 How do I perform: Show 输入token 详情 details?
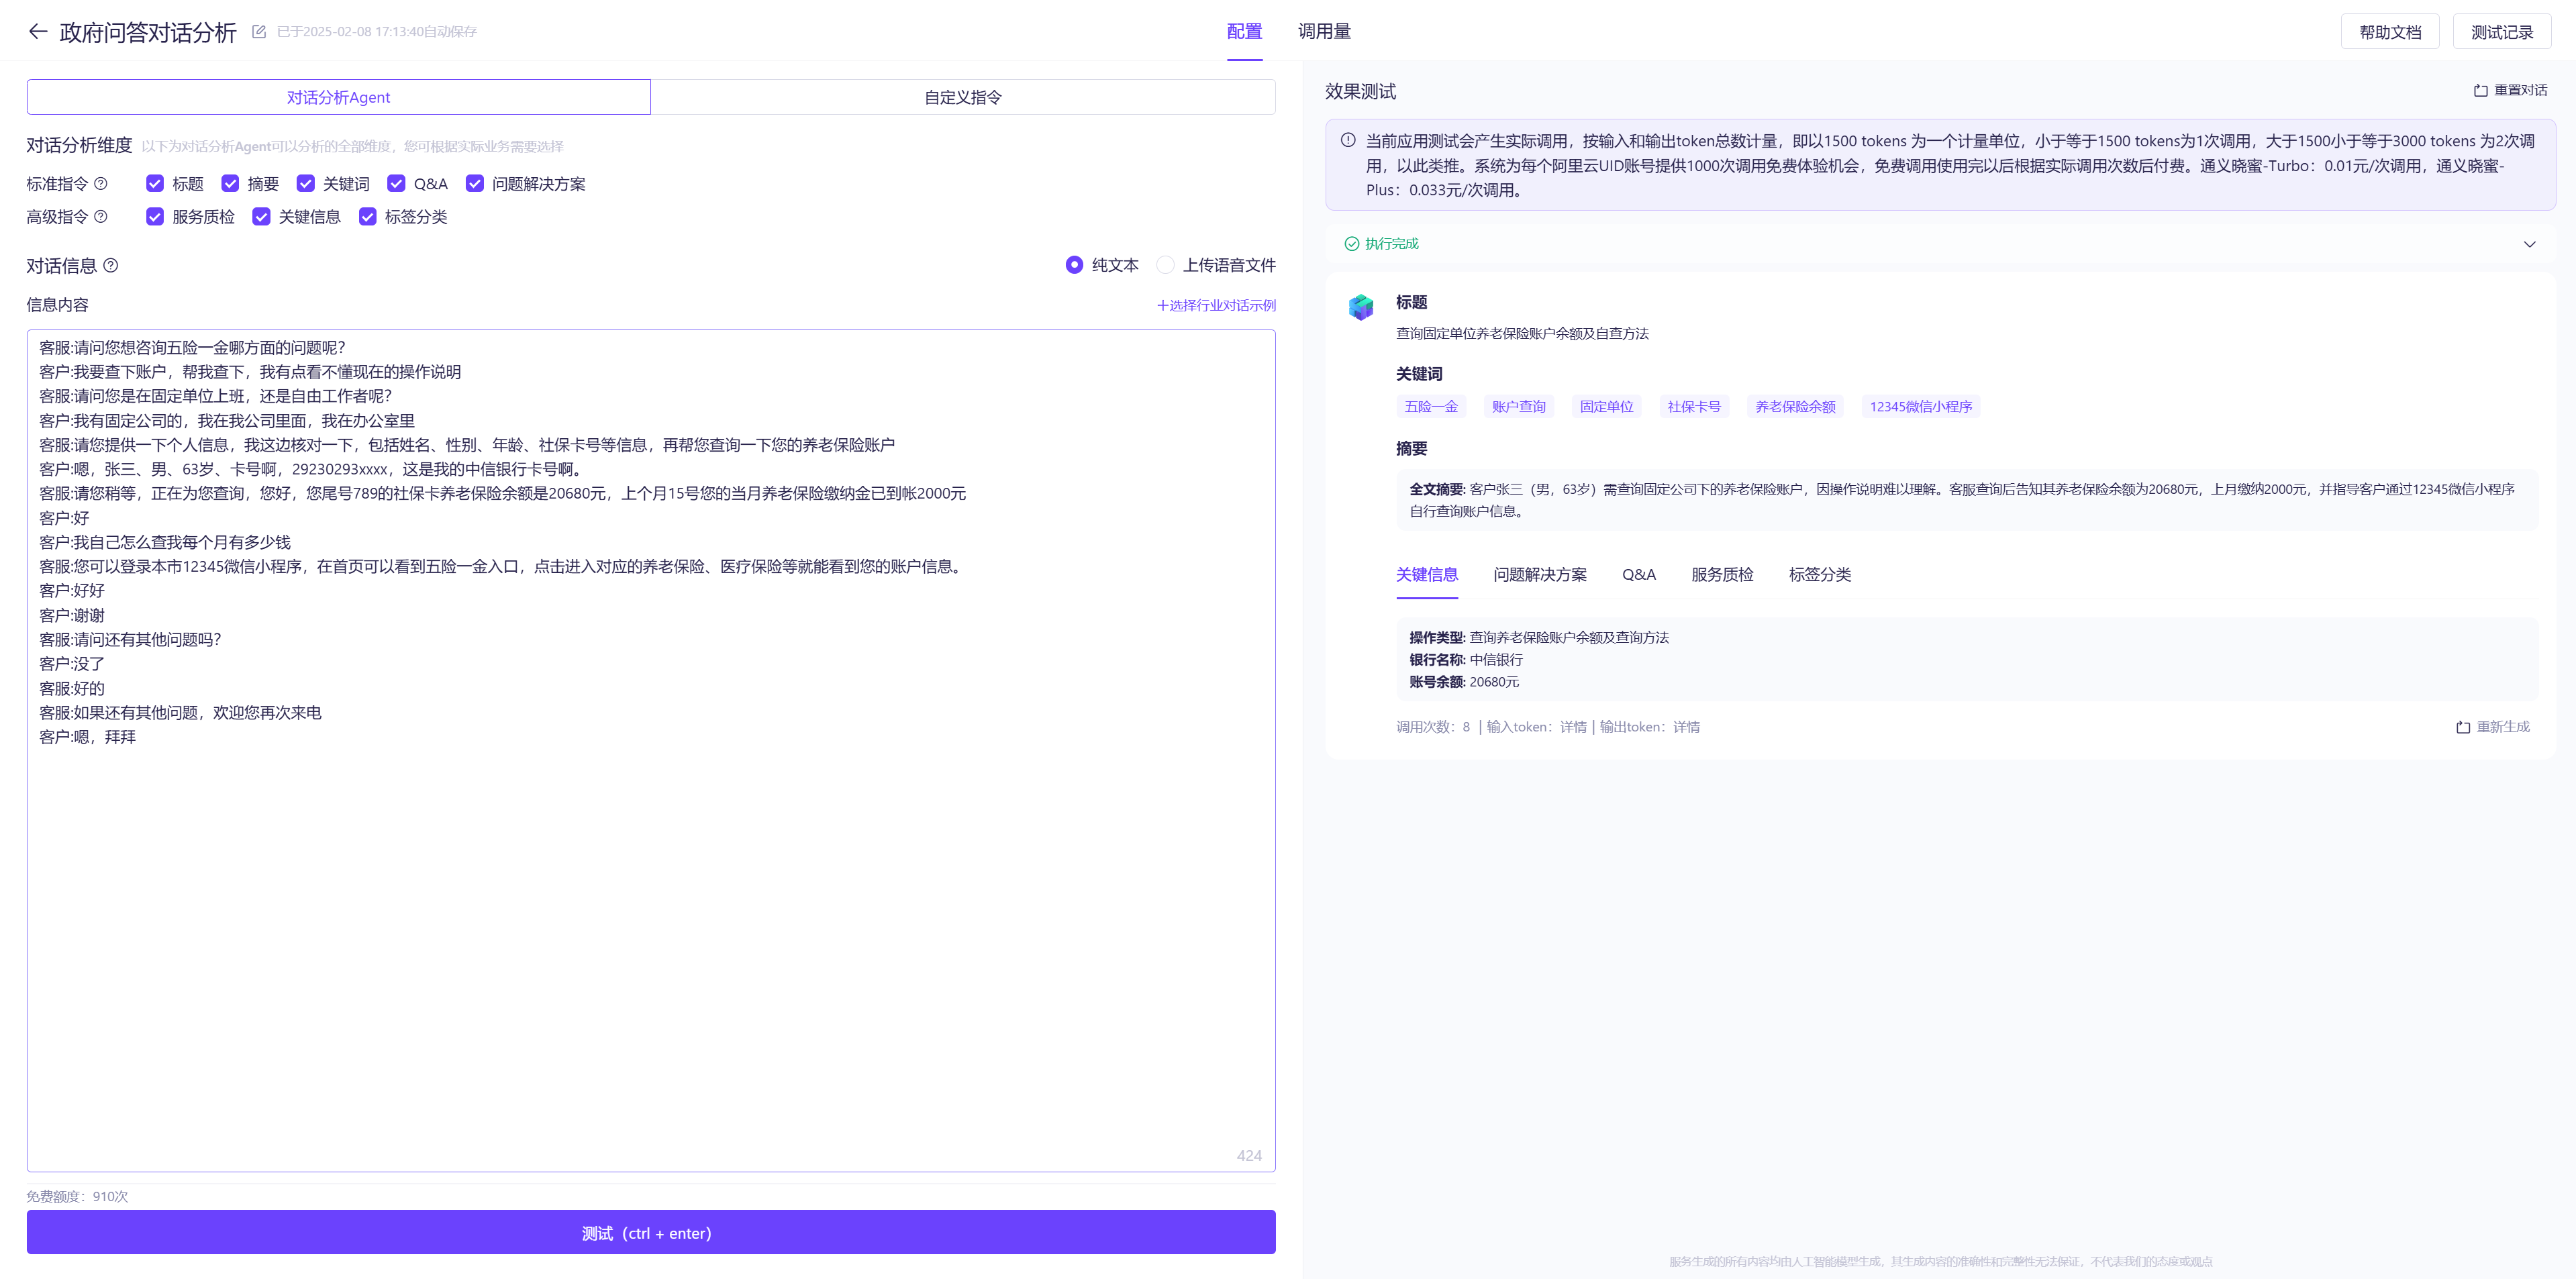(1573, 727)
